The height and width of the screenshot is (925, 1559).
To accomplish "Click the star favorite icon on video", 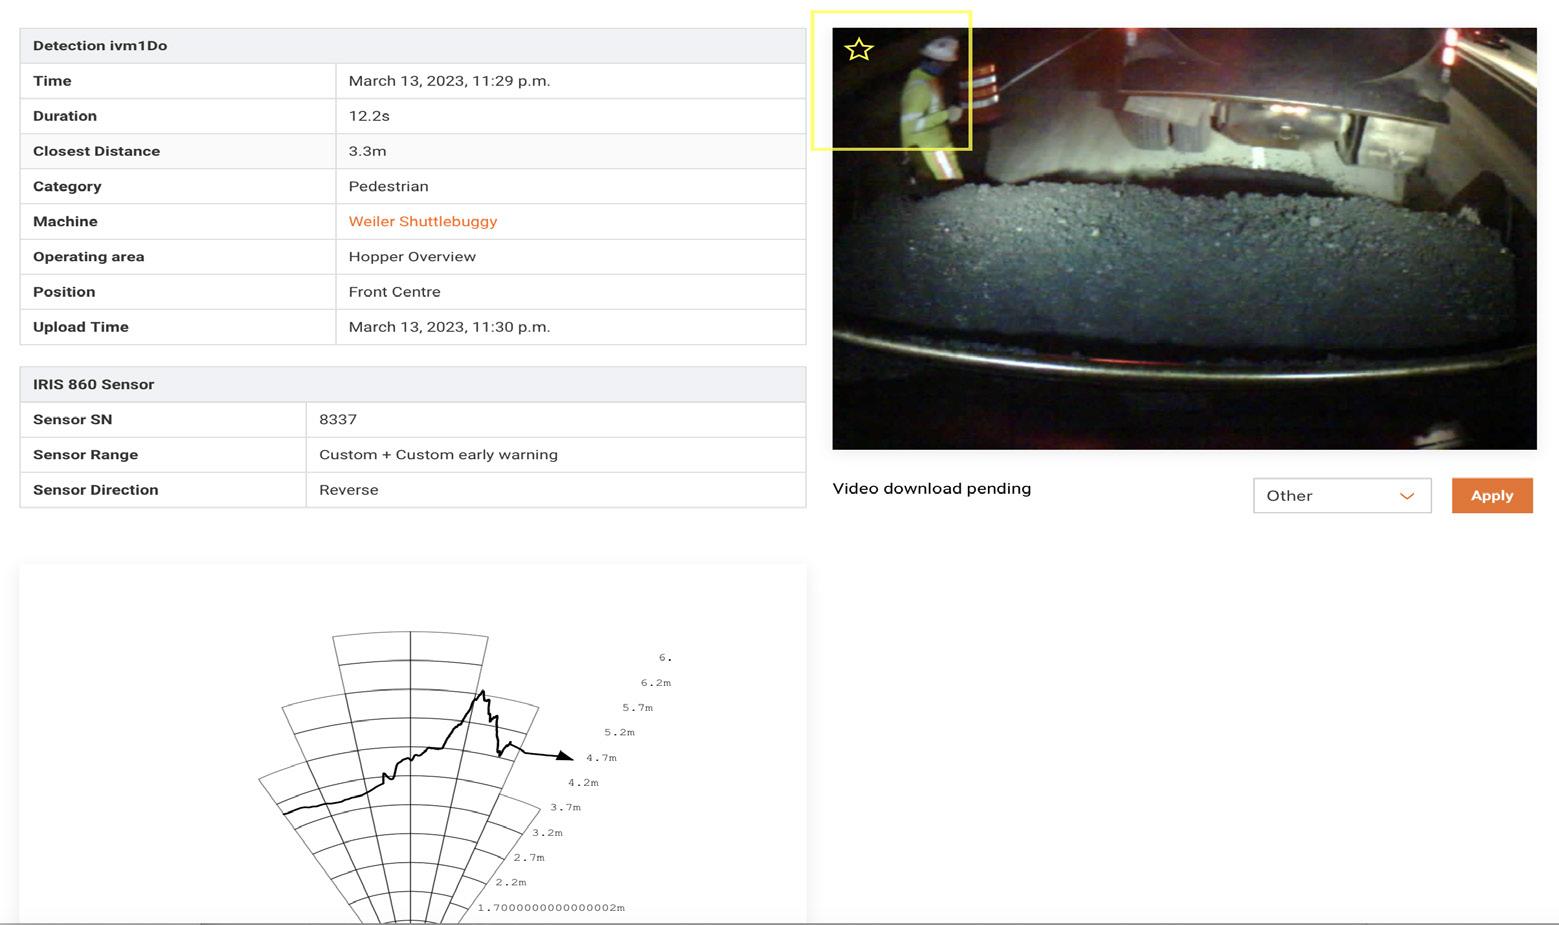I will point(859,49).
